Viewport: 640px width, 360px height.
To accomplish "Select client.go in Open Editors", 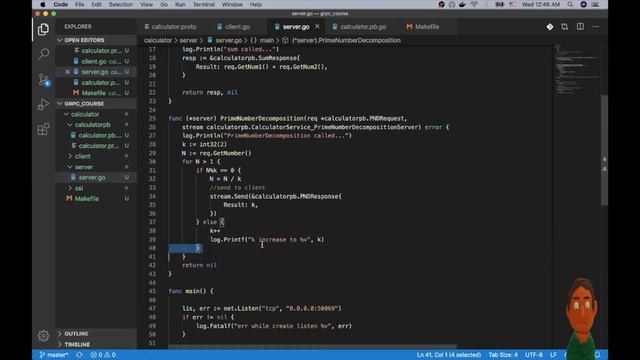I will [96, 61].
